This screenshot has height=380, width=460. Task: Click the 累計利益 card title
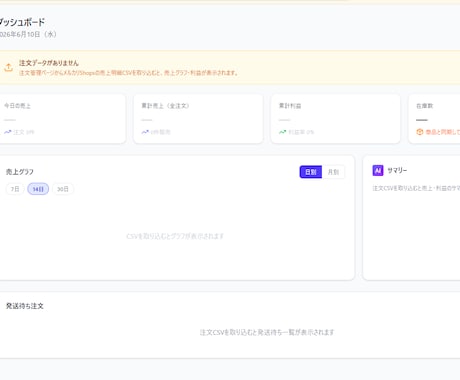(x=290, y=106)
